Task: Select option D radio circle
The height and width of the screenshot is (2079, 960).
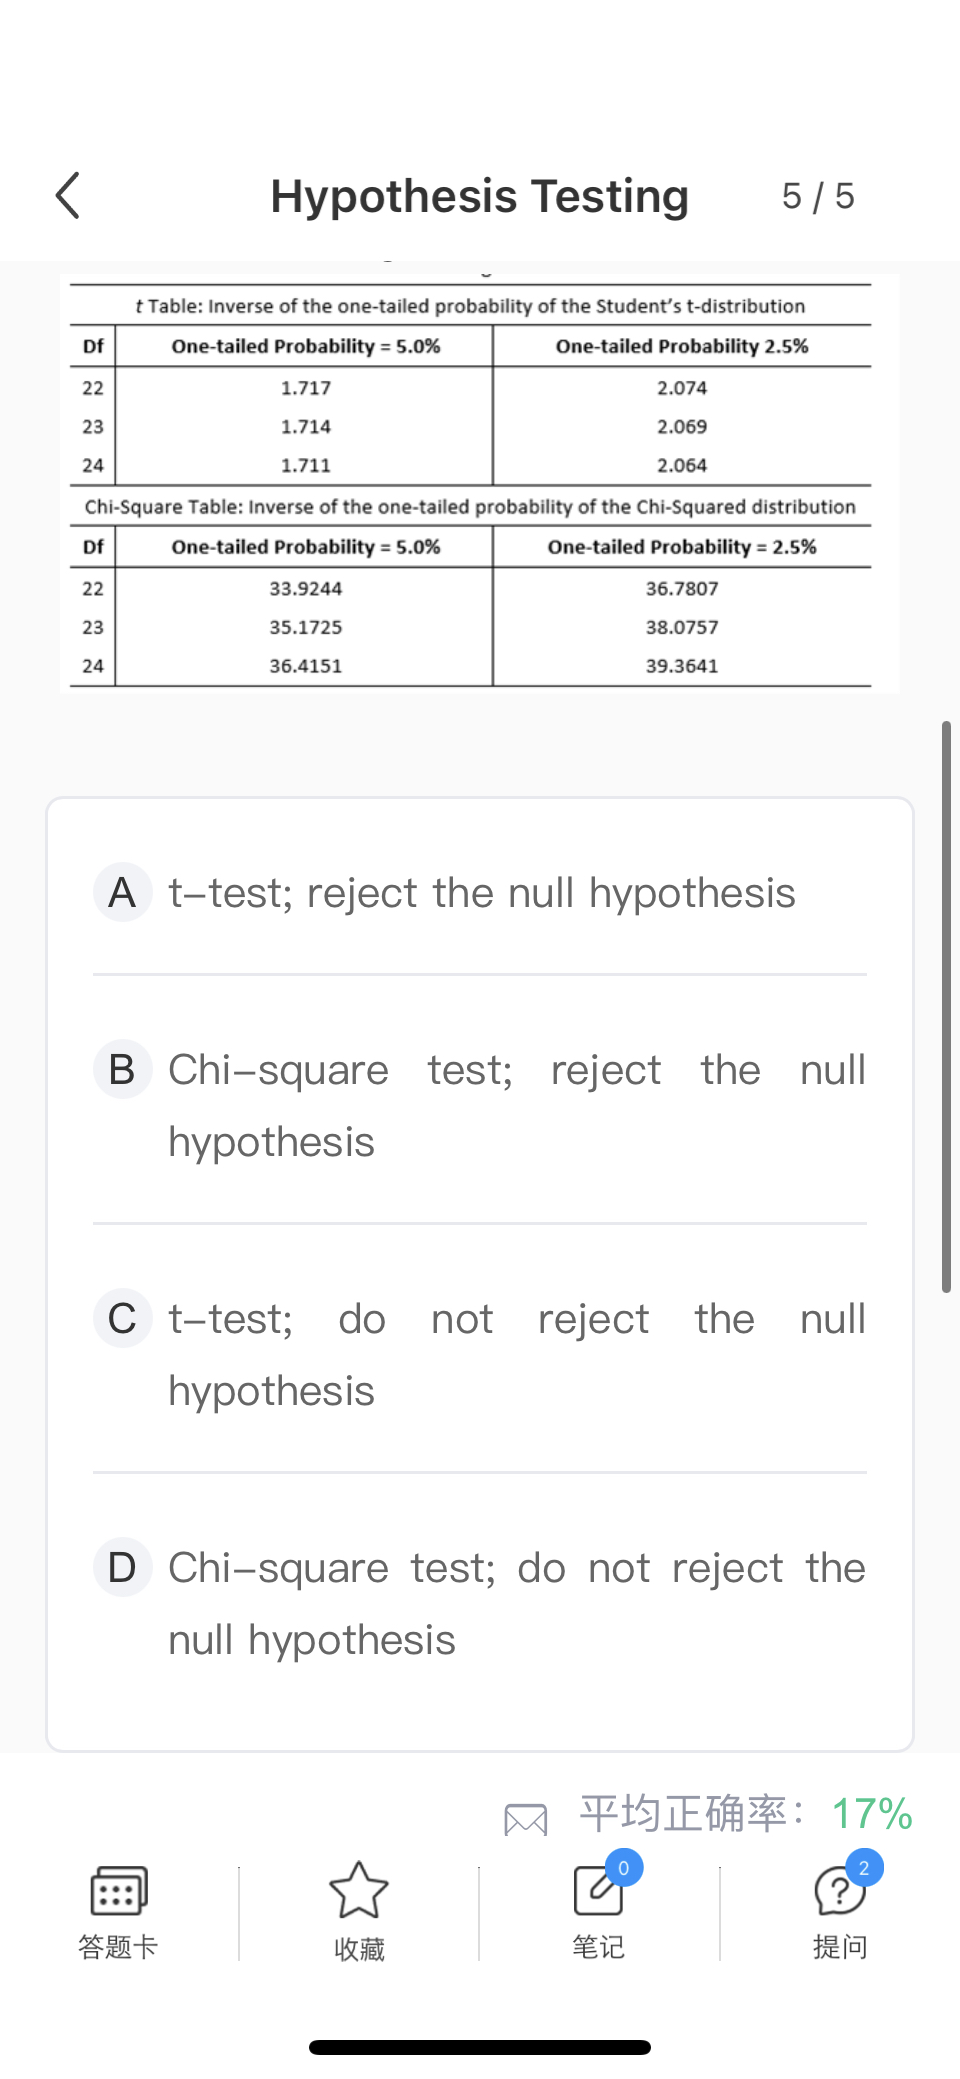Action: [x=122, y=1567]
